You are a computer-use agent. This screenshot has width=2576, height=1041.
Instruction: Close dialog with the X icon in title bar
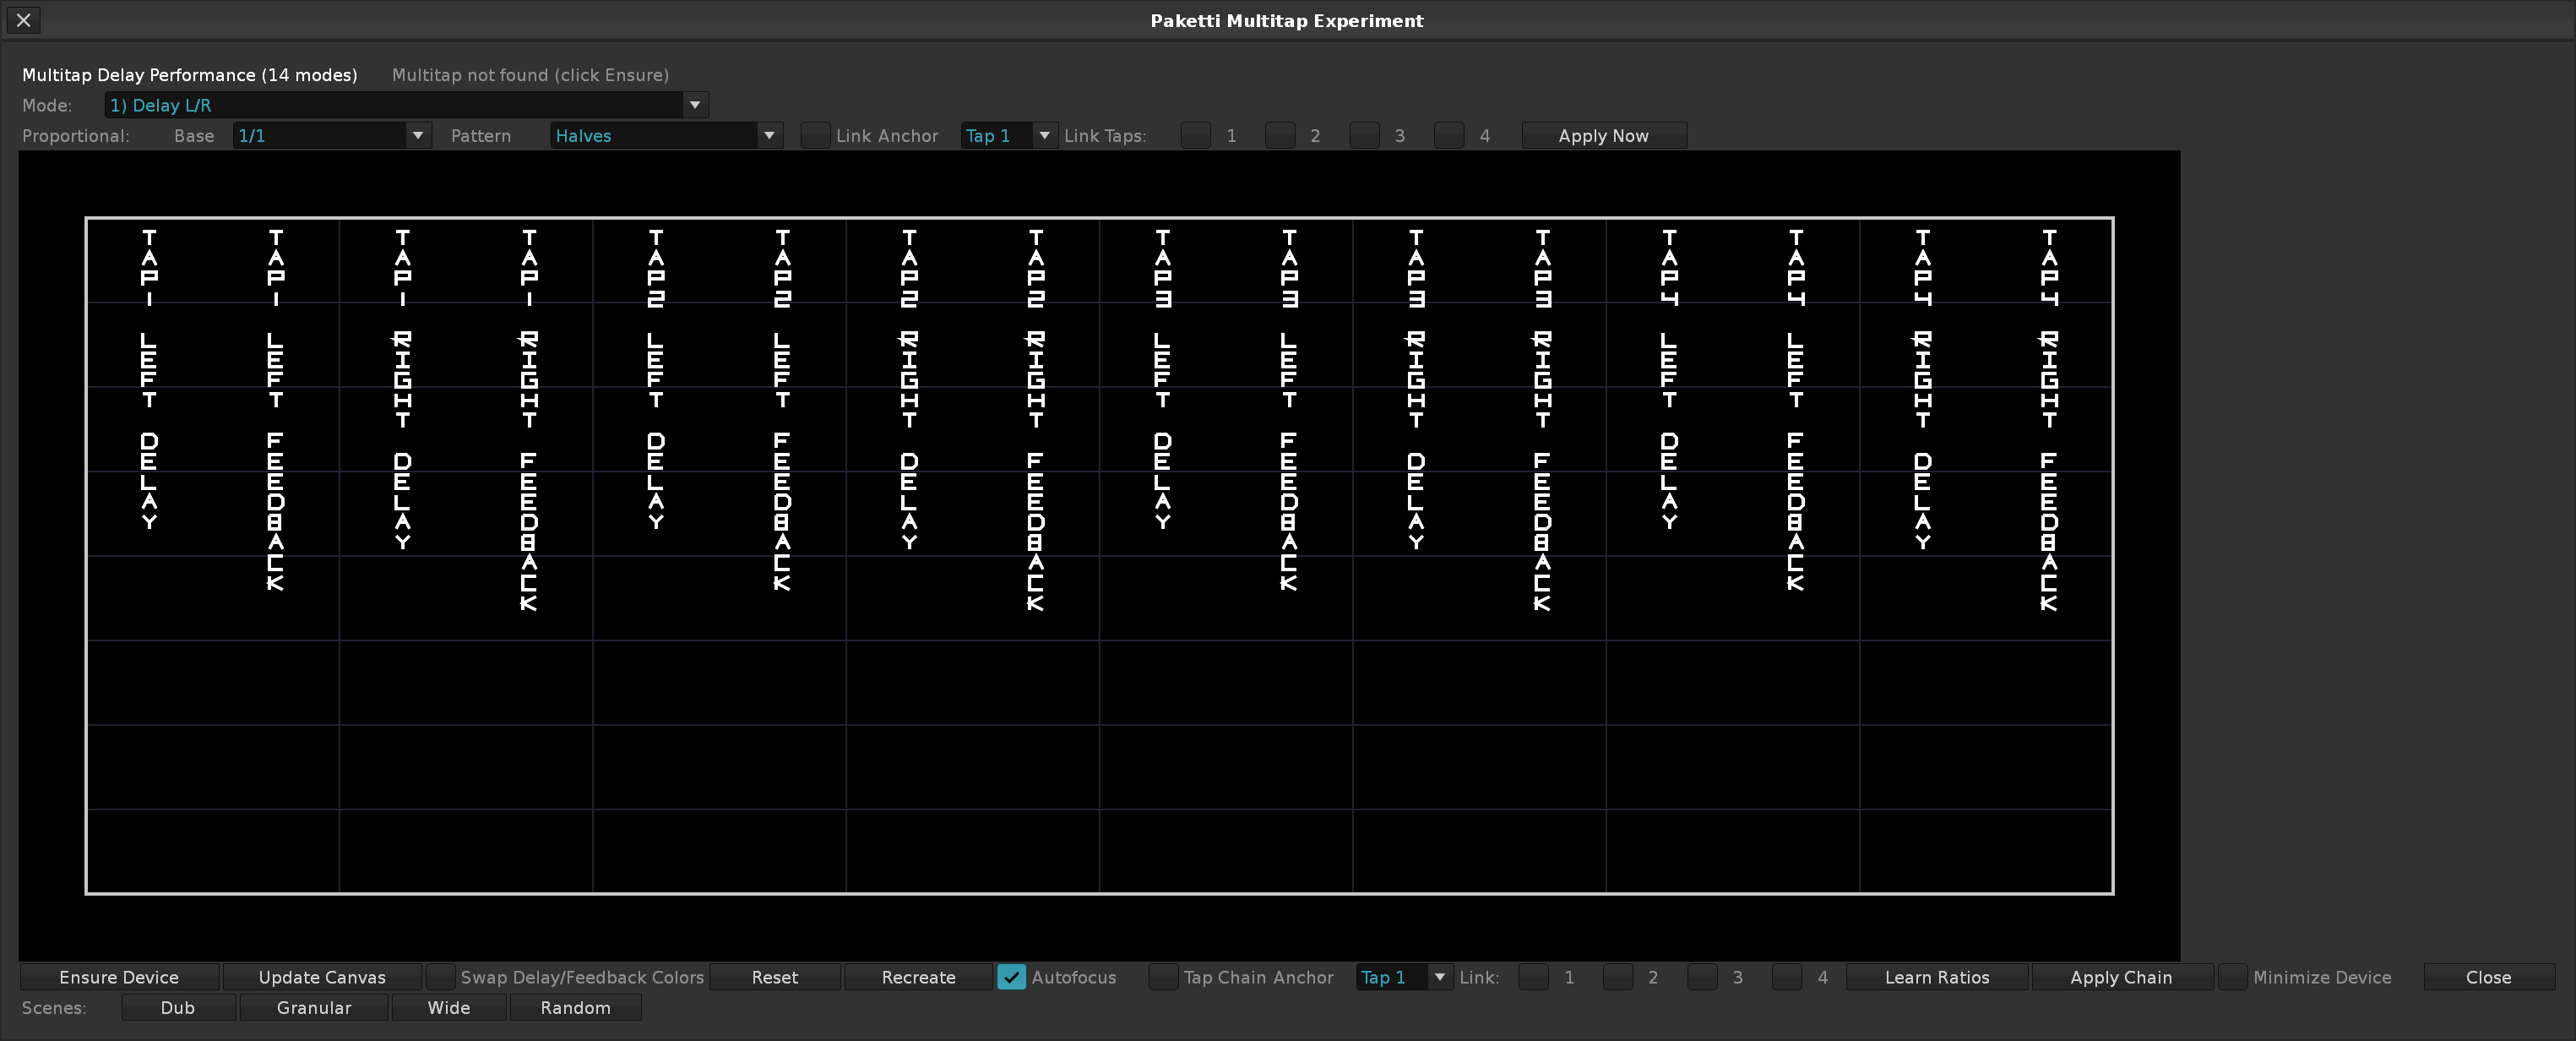[24, 20]
